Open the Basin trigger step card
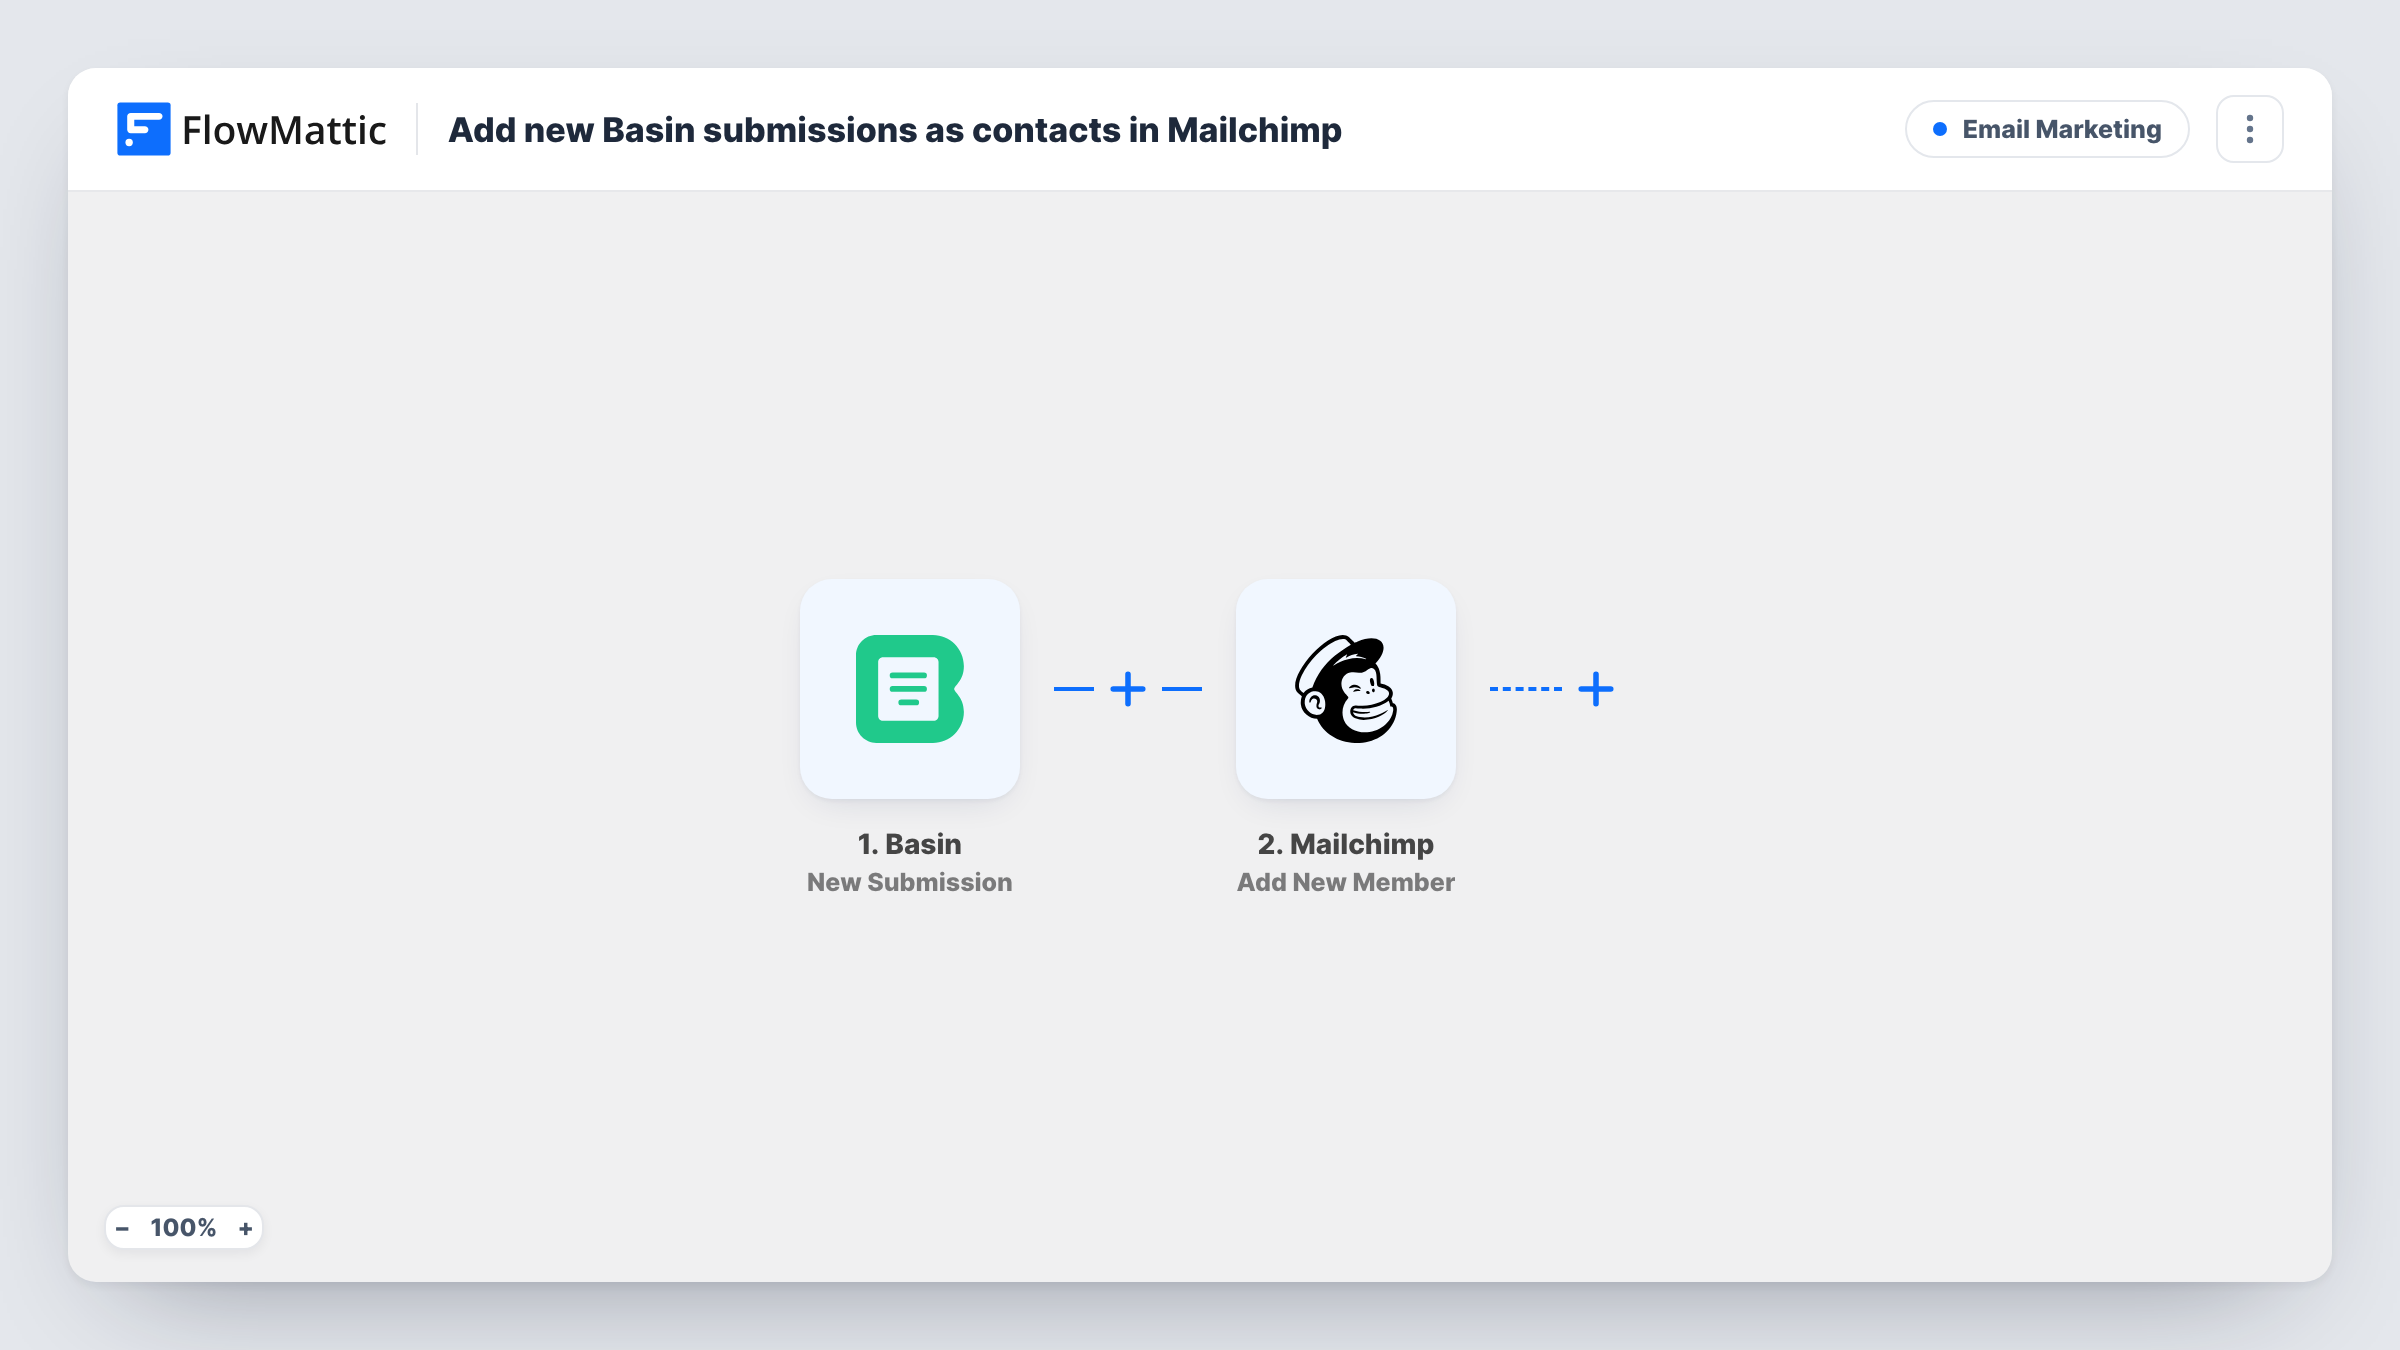The width and height of the screenshot is (2400, 1350). 909,688
